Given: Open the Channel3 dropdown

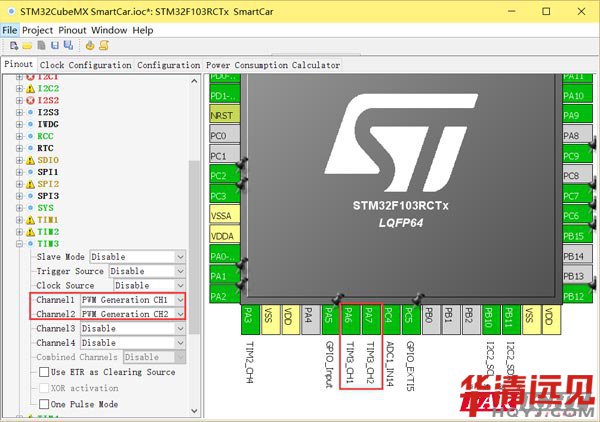Looking at the screenshot, I should [133, 329].
